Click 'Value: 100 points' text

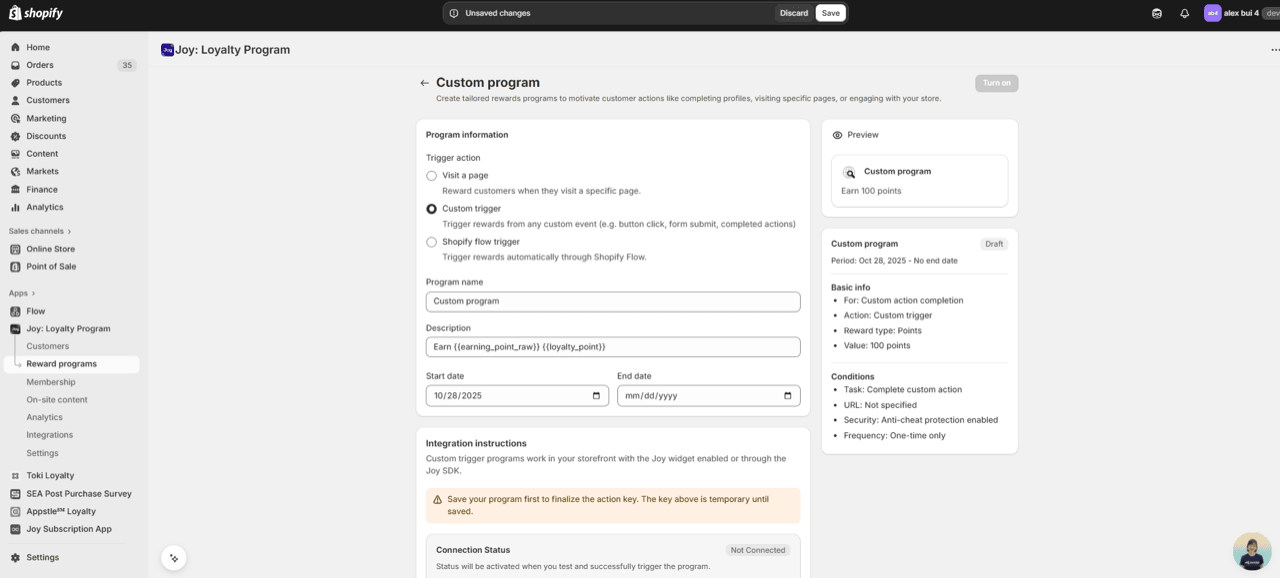pyautogui.click(x=877, y=346)
